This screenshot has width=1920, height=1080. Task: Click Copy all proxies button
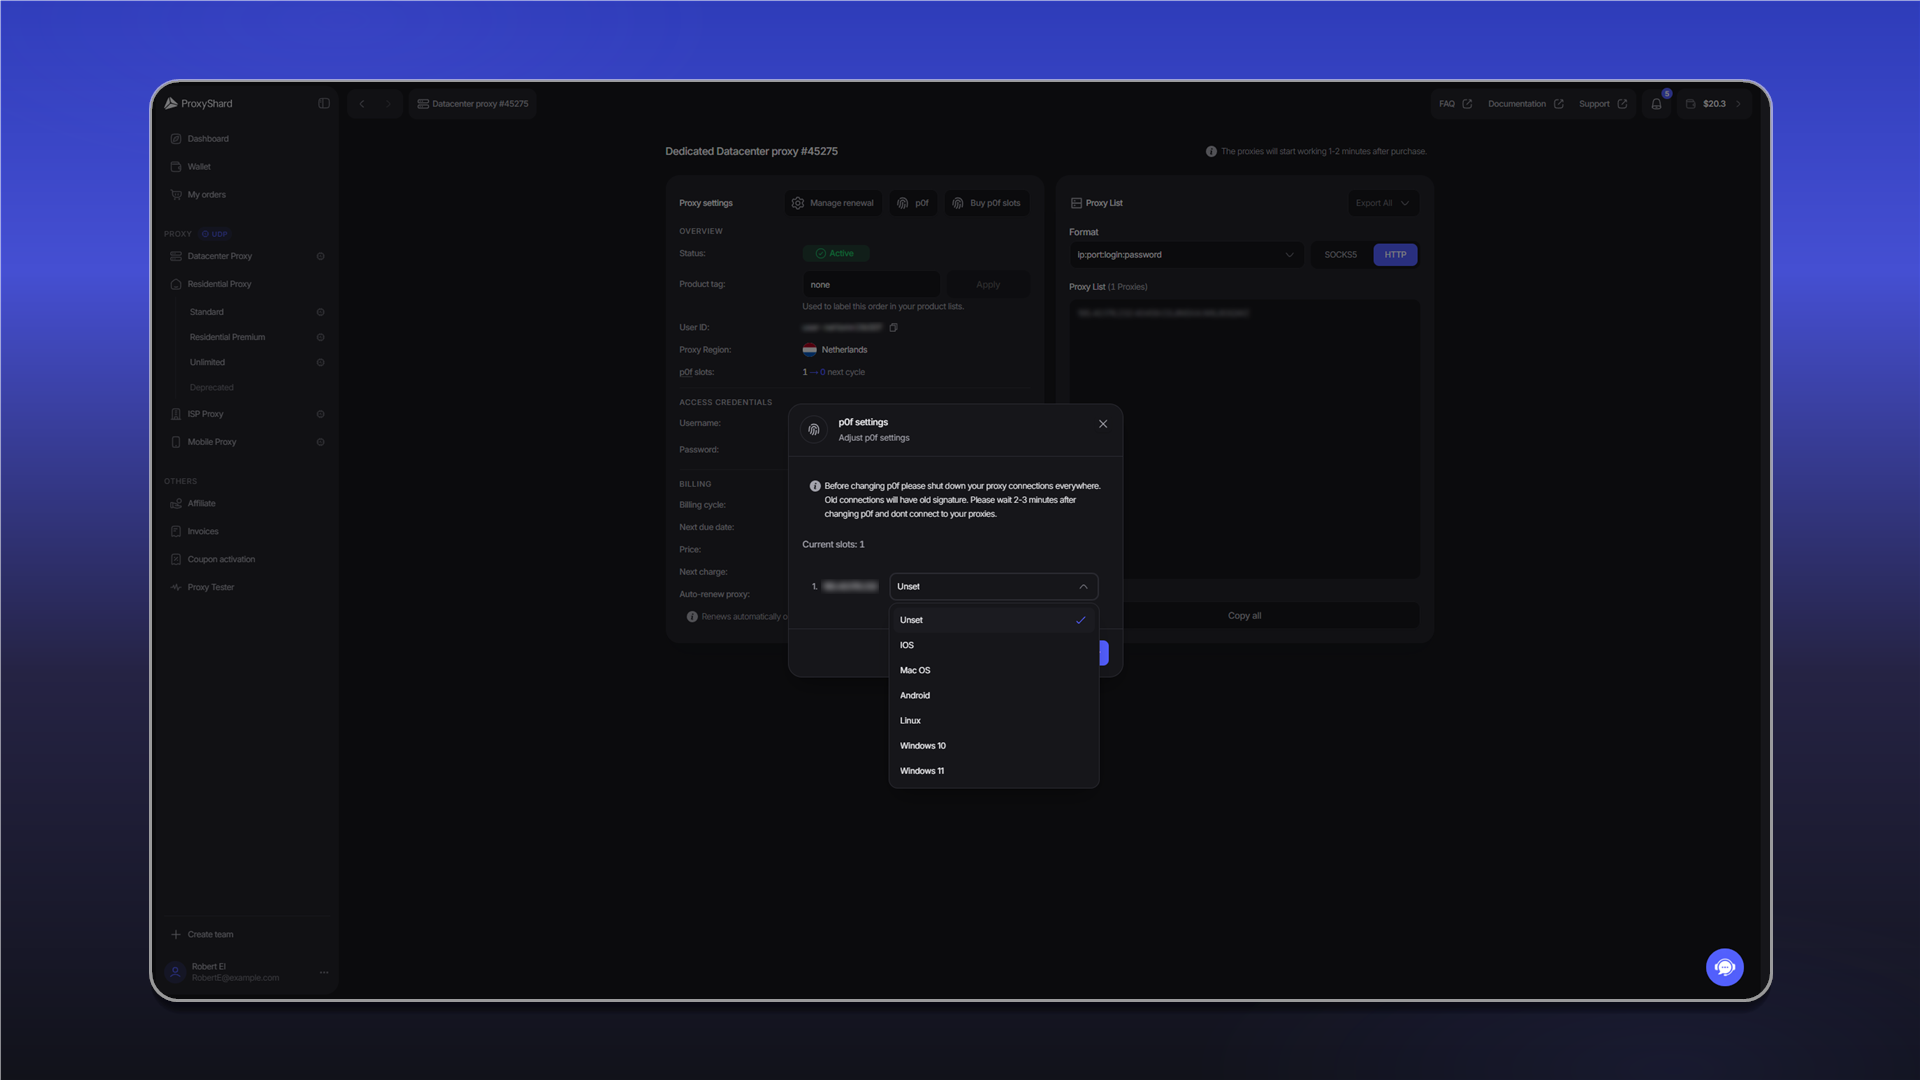tap(1244, 616)
